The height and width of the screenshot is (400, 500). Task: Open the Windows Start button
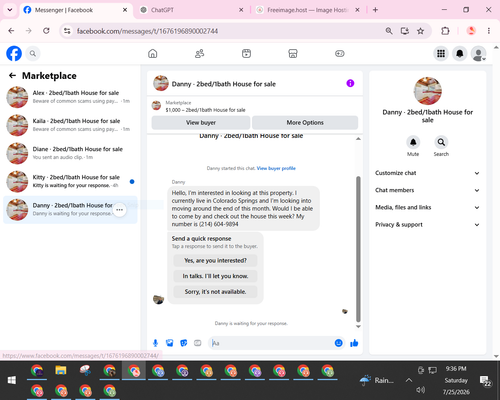12,380
